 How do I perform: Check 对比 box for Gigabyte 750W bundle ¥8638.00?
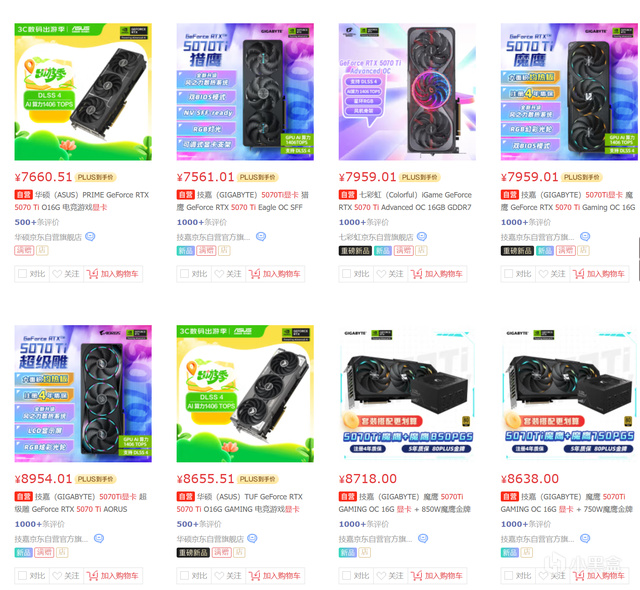pos(509,576)
